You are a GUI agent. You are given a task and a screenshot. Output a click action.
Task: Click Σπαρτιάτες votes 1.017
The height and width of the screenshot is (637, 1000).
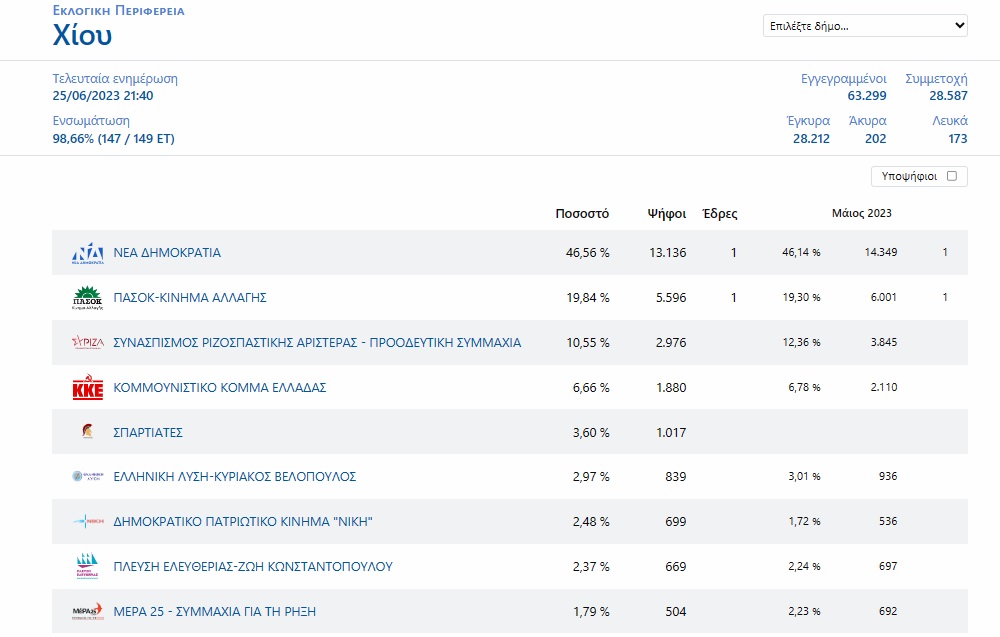tap(671, 432)
